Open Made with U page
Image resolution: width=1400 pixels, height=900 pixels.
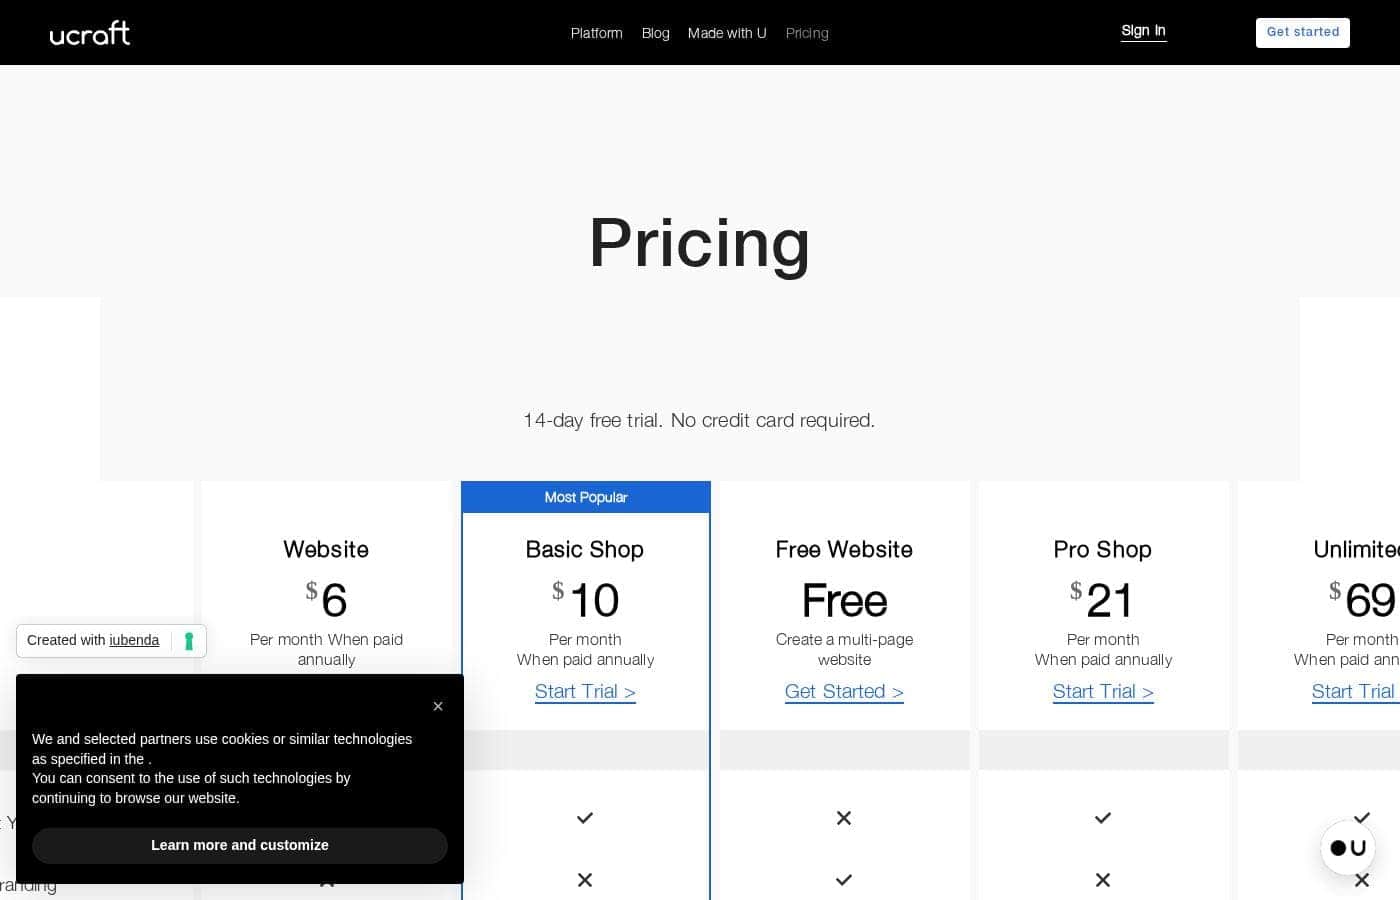pos(727,33)
